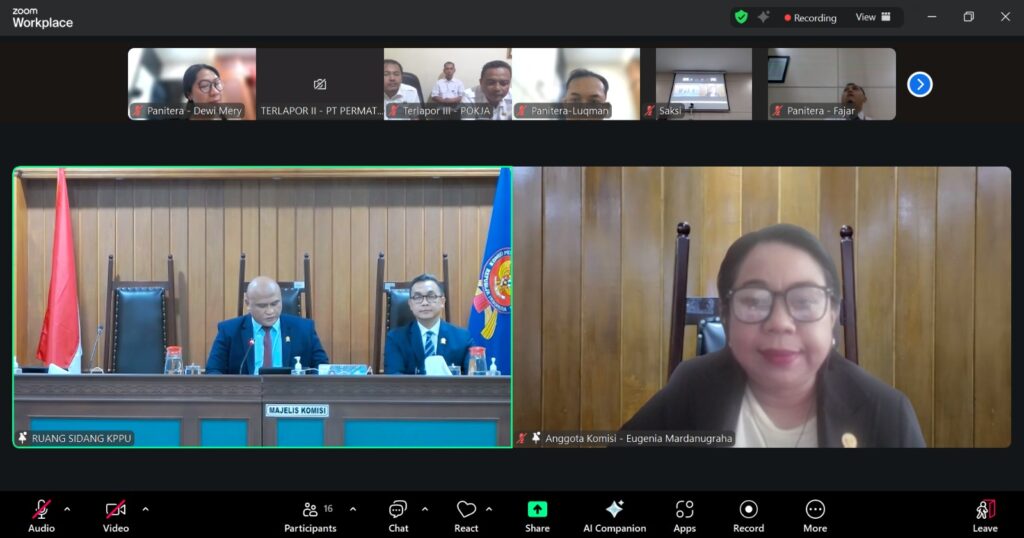
Task: Expand the arrow next to React
Action: [x=488, y=509]
